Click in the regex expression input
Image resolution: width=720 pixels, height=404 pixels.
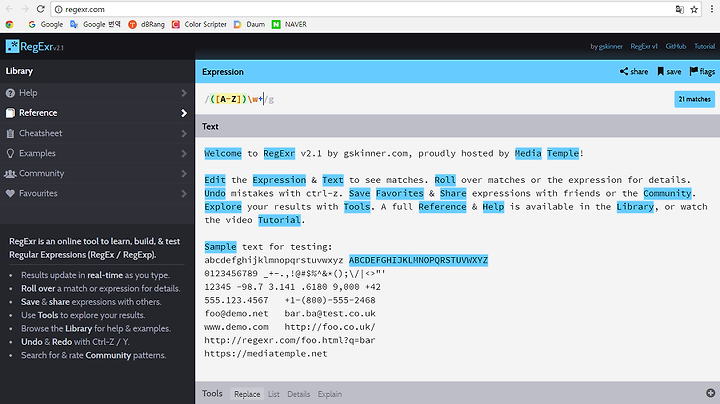point(436,99)
